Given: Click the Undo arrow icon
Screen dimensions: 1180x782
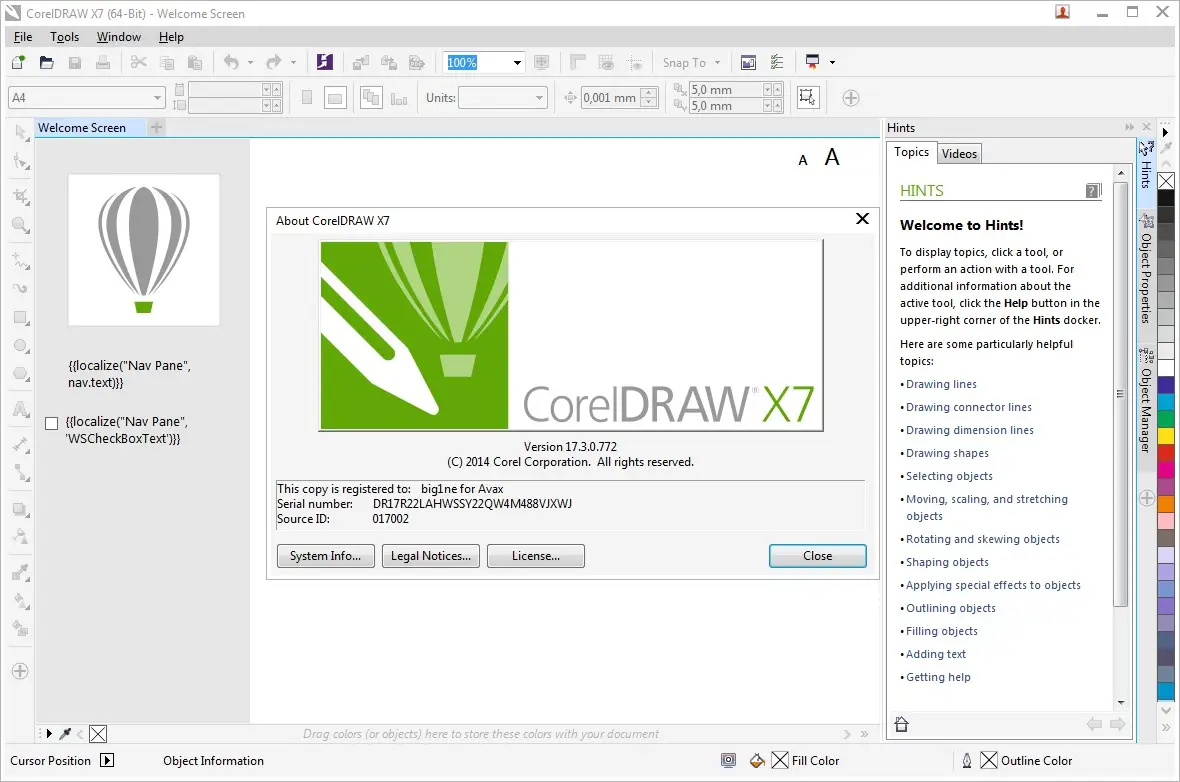Looking at the screenshot, I should 231,62.
